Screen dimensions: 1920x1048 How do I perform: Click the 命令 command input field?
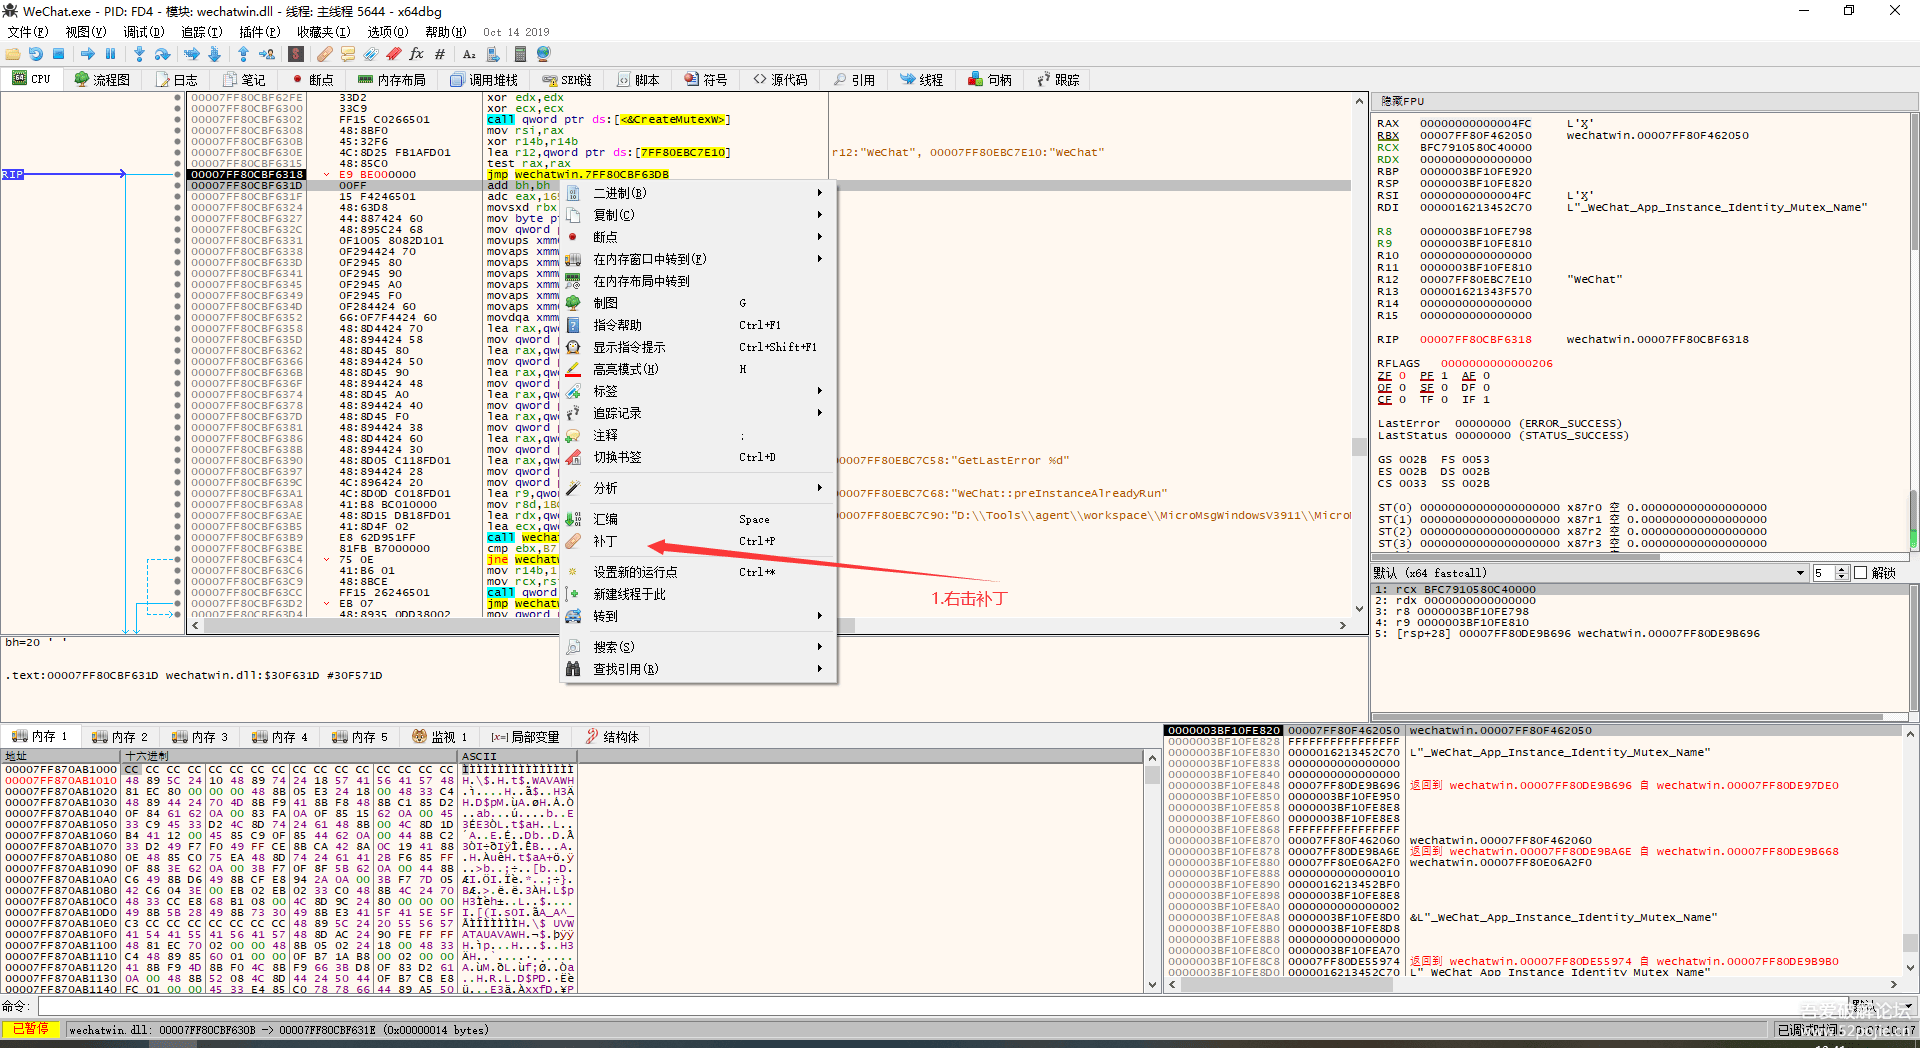pyautogui.click(x=900, y=1007)
